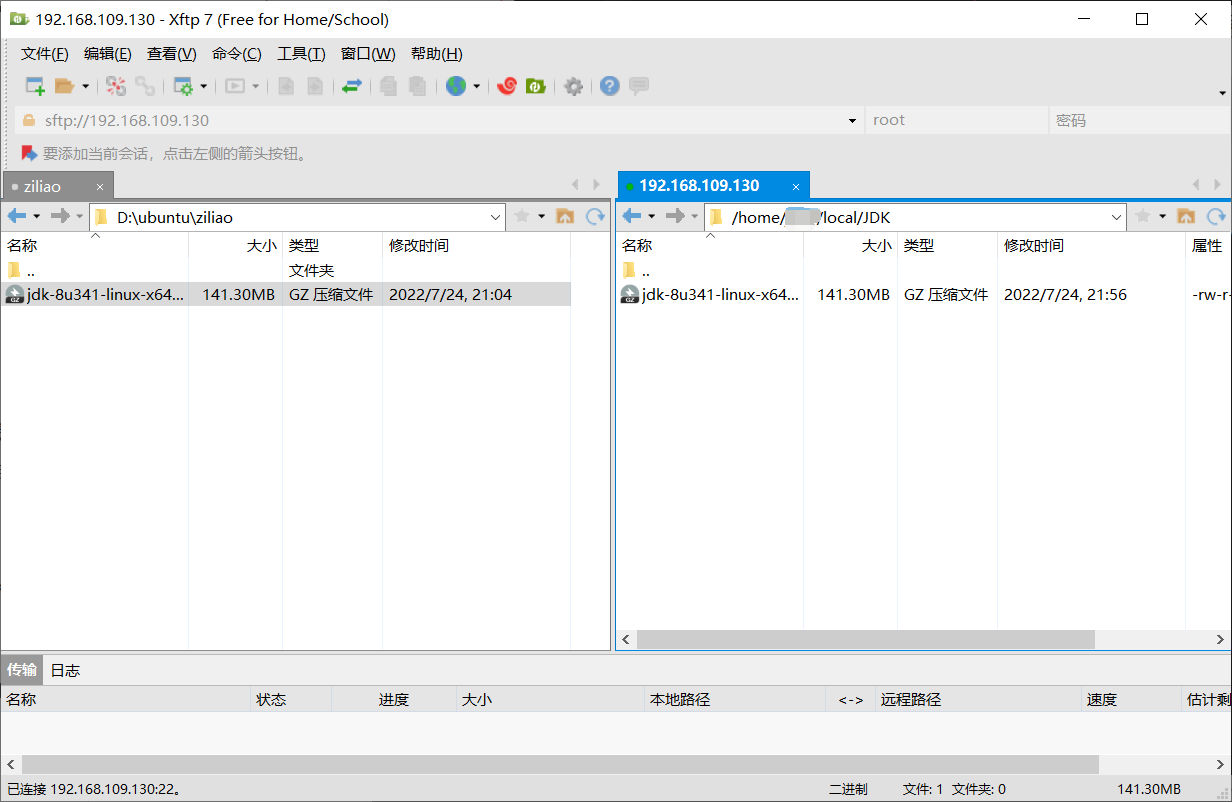Expand the globe icon dropdown arrow

476,86
